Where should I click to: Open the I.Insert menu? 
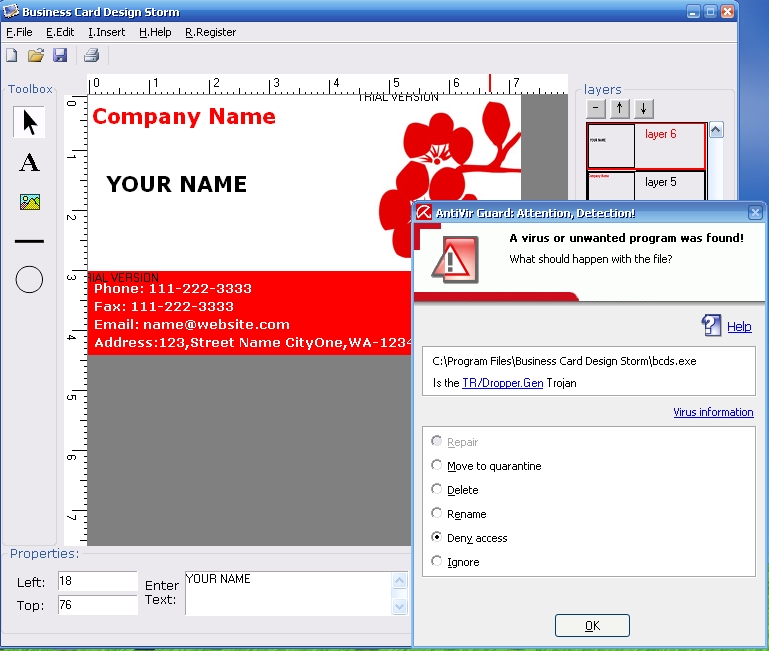point(106,32)
